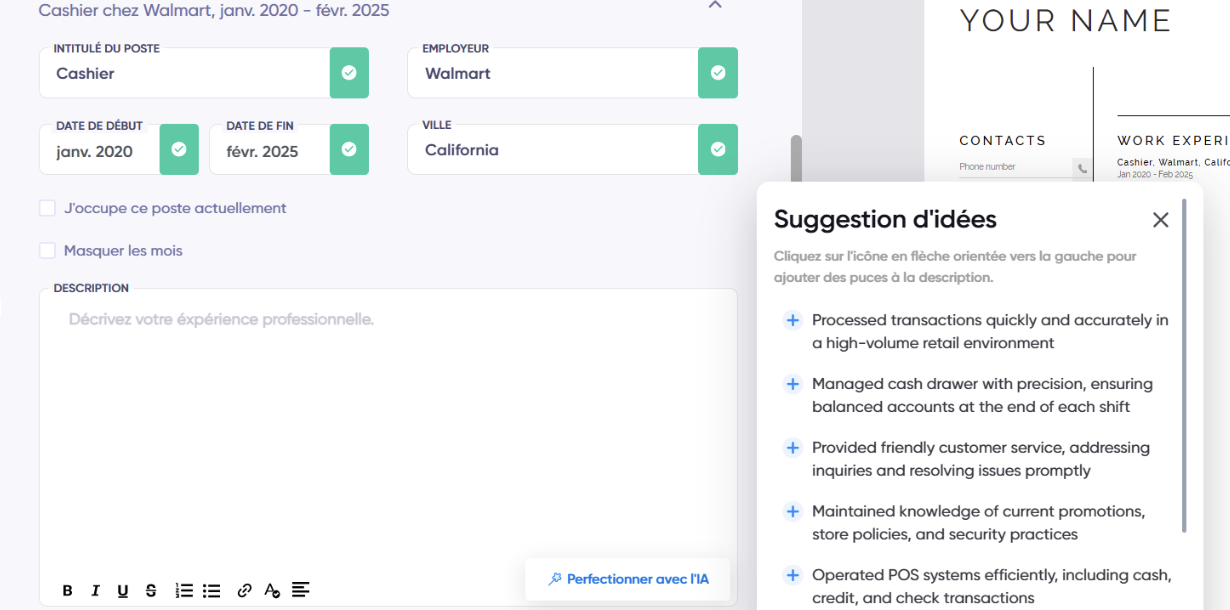
Task: Insert a bulleted list
Action: [212, 591]
